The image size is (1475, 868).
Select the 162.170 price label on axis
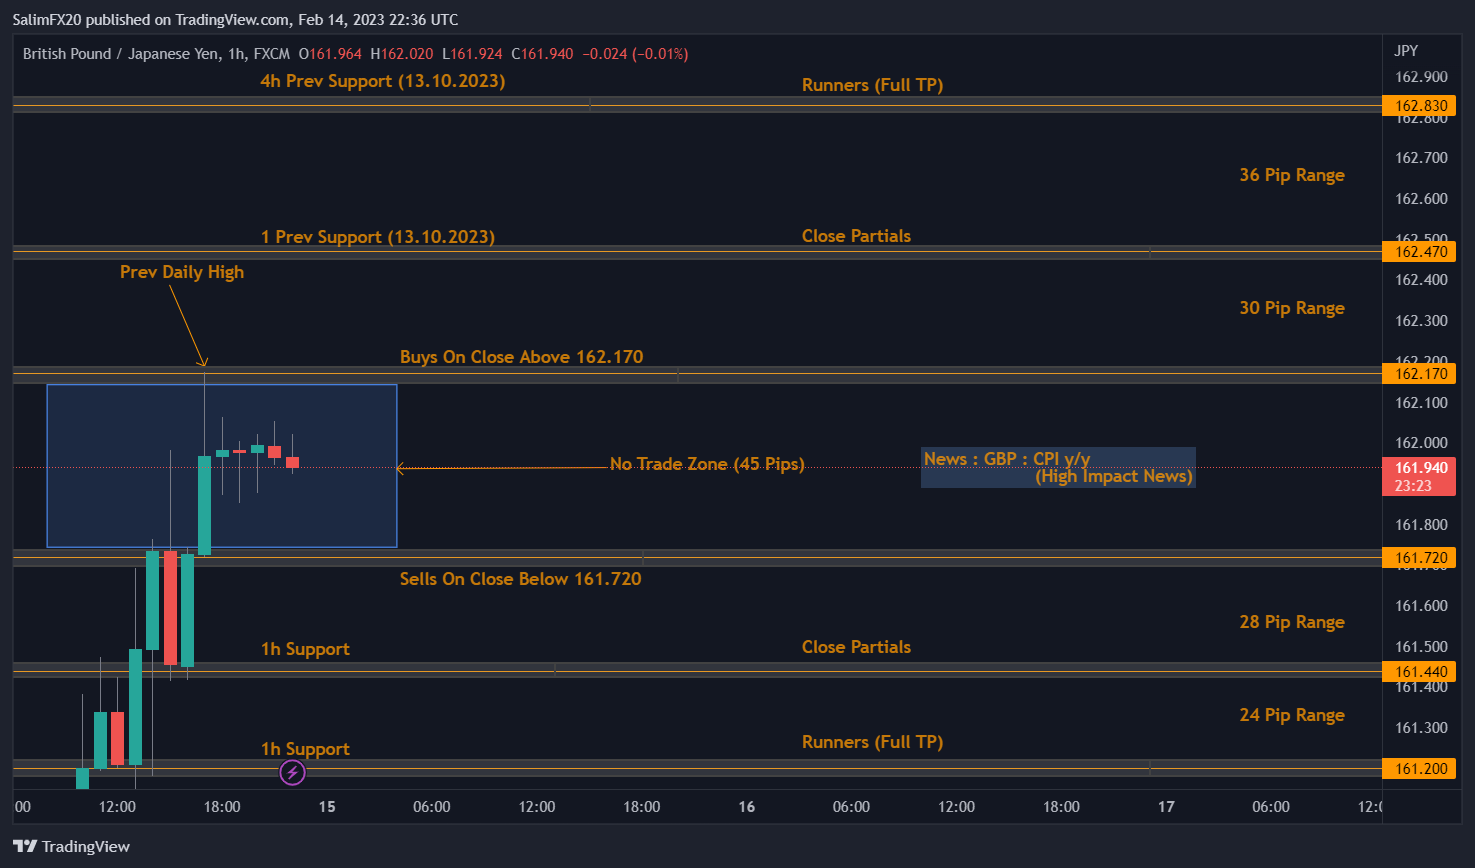(1421, 374)
